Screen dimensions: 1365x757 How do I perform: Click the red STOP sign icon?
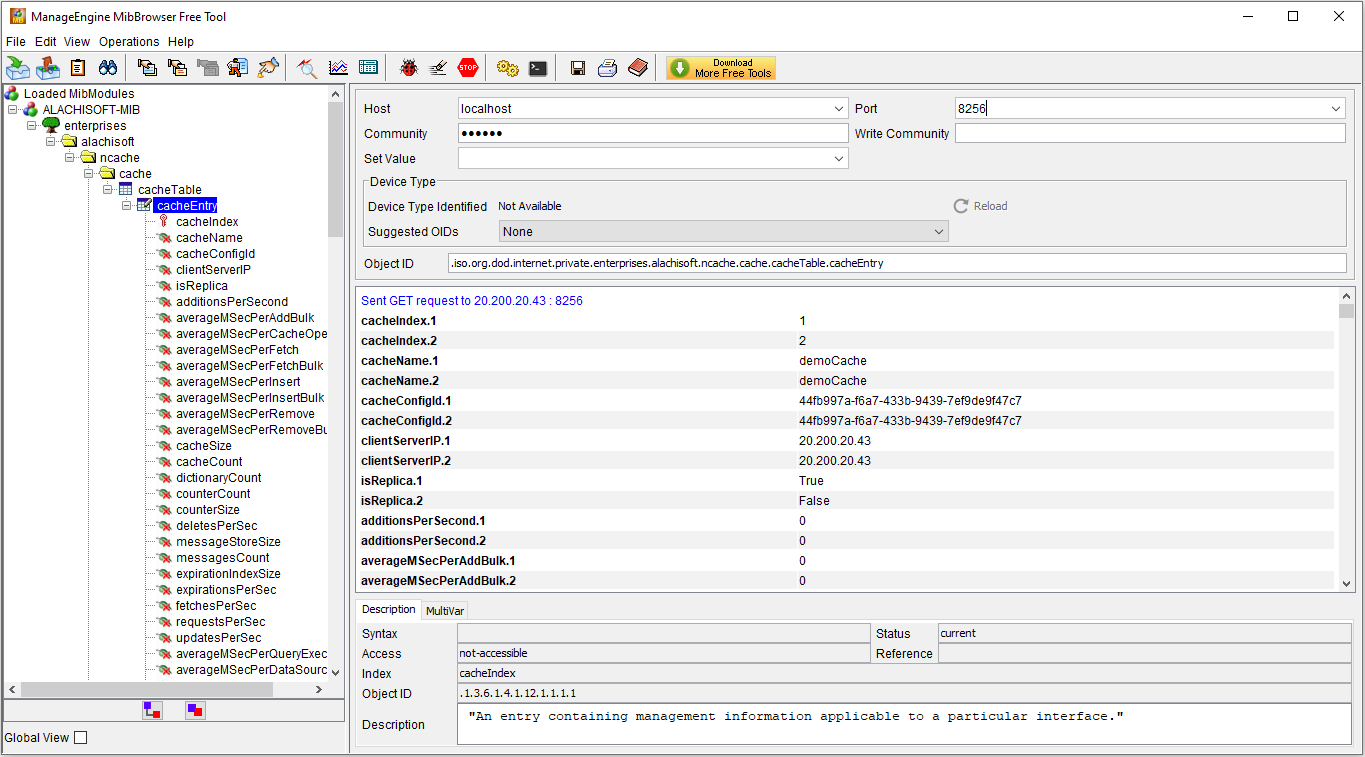pyautogui.click(x=468, y=68)
